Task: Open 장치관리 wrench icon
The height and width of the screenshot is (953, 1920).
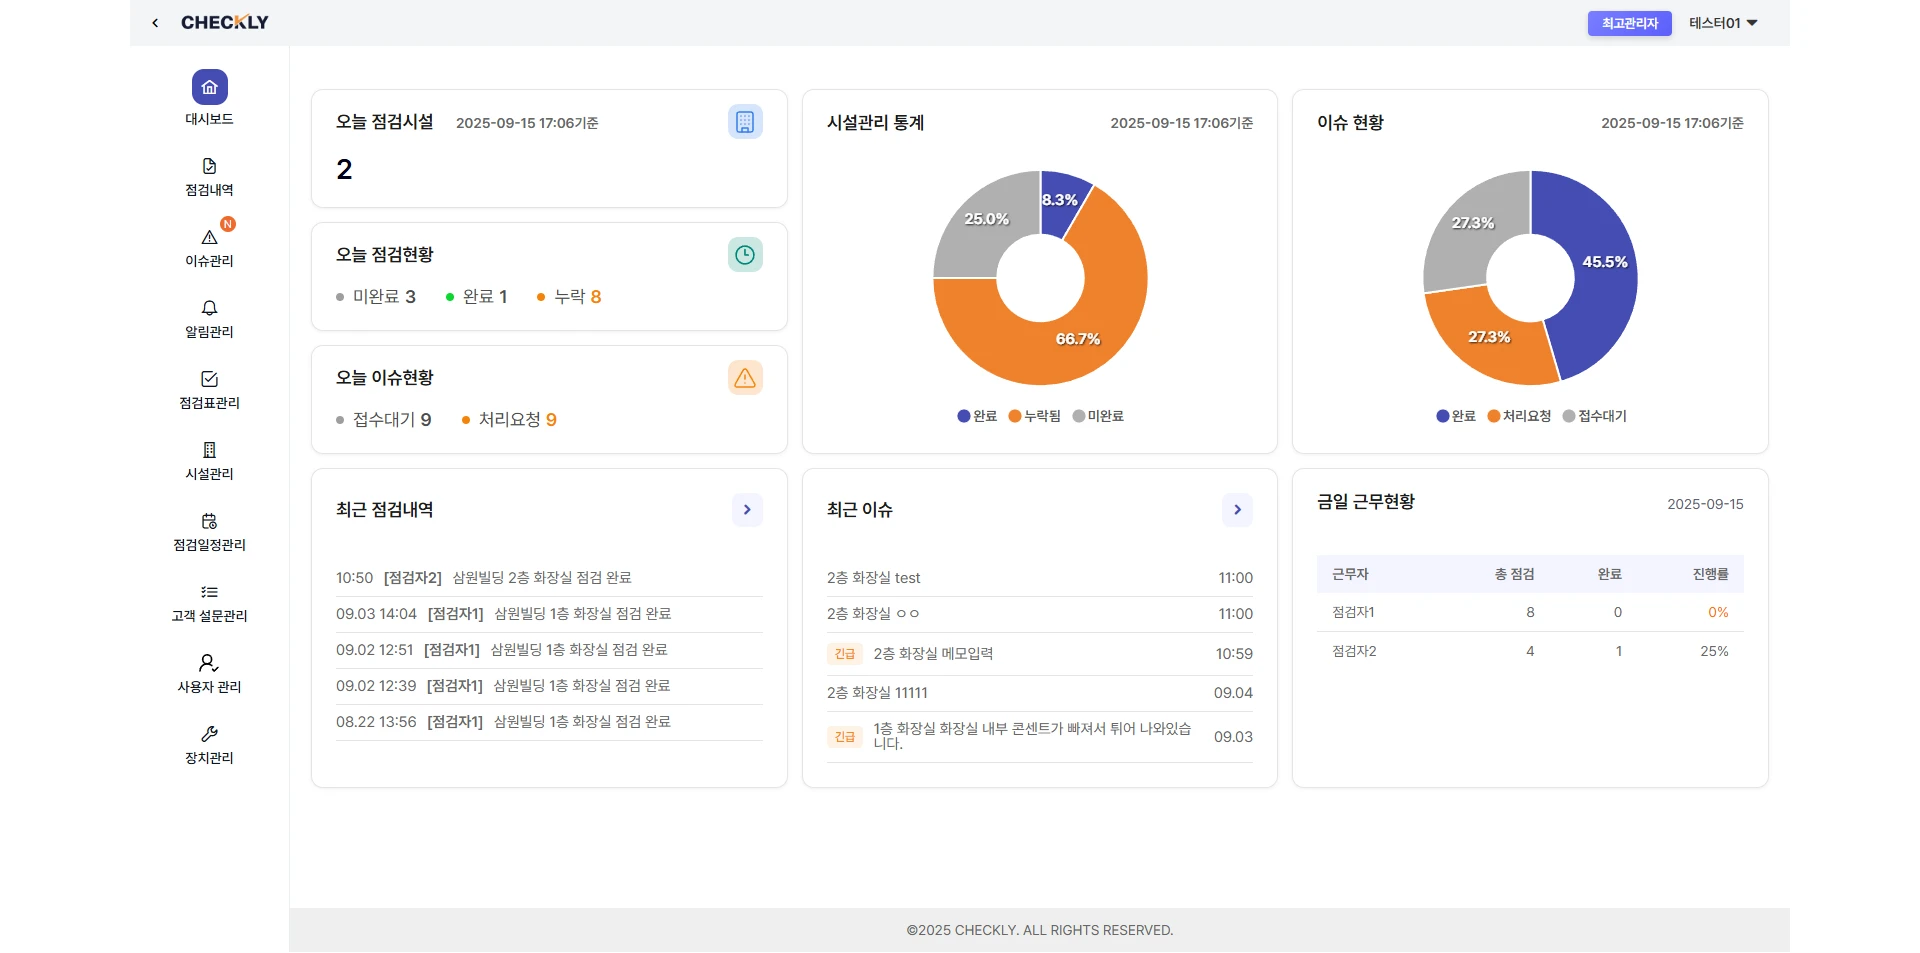Action: tap(209, 734)
